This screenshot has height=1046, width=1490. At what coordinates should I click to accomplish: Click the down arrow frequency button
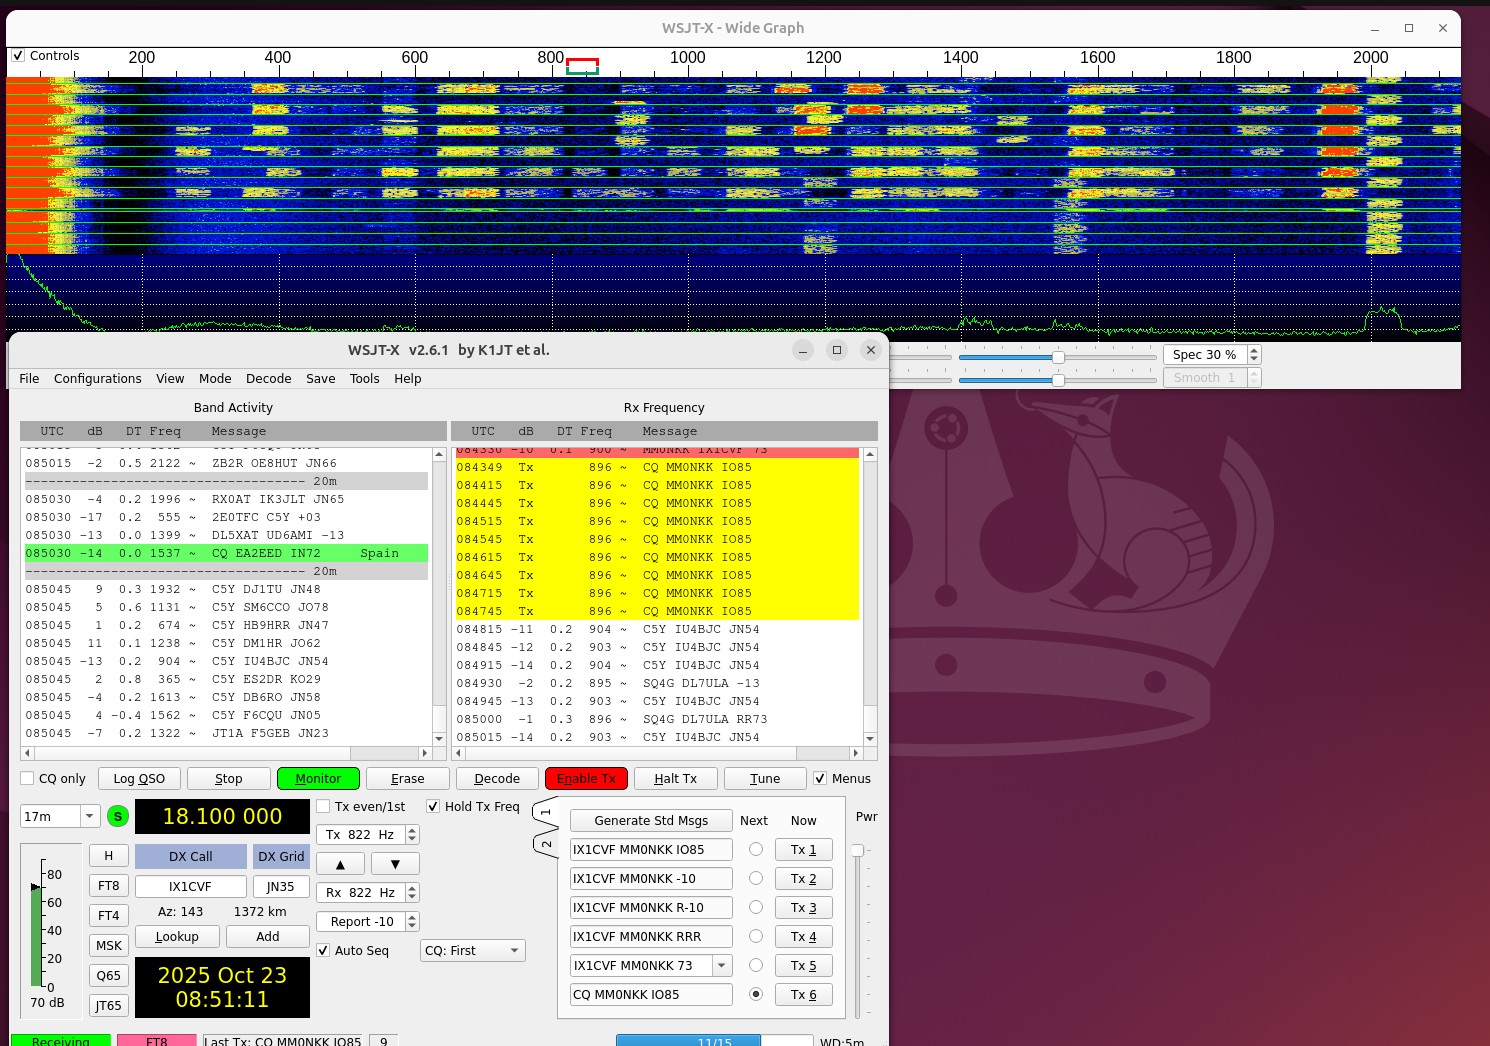tap(395, 864)
